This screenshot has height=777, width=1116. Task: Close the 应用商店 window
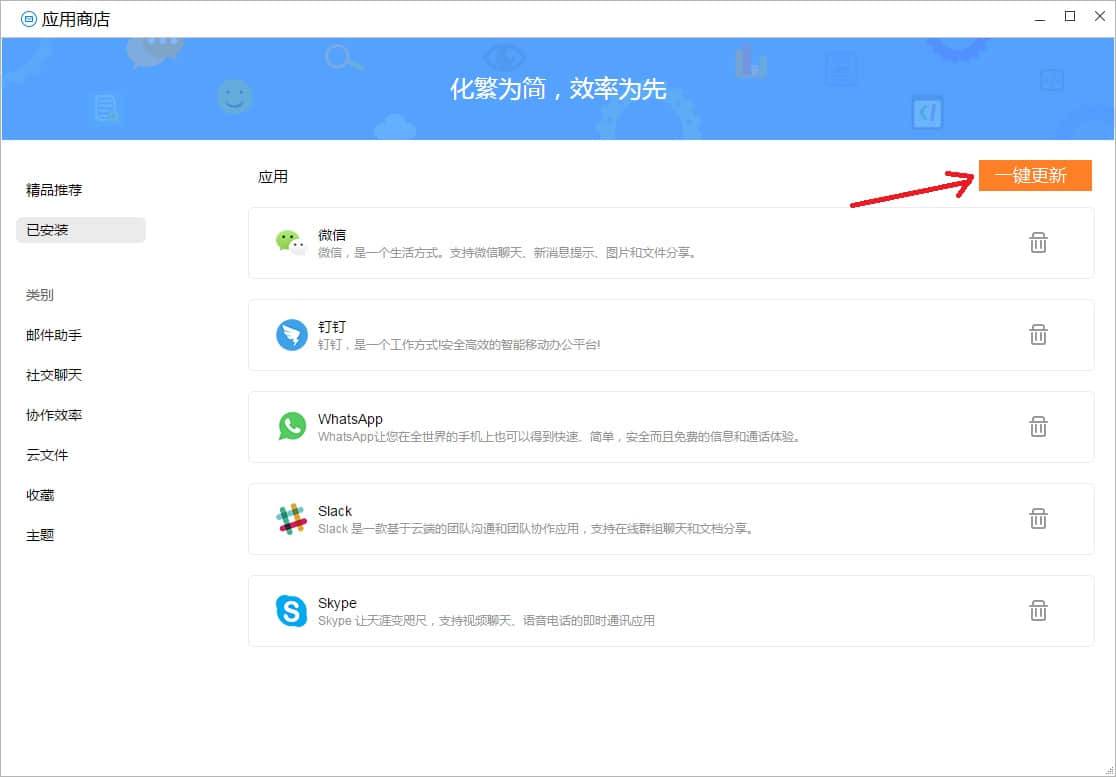click(x=1100, y=16)
